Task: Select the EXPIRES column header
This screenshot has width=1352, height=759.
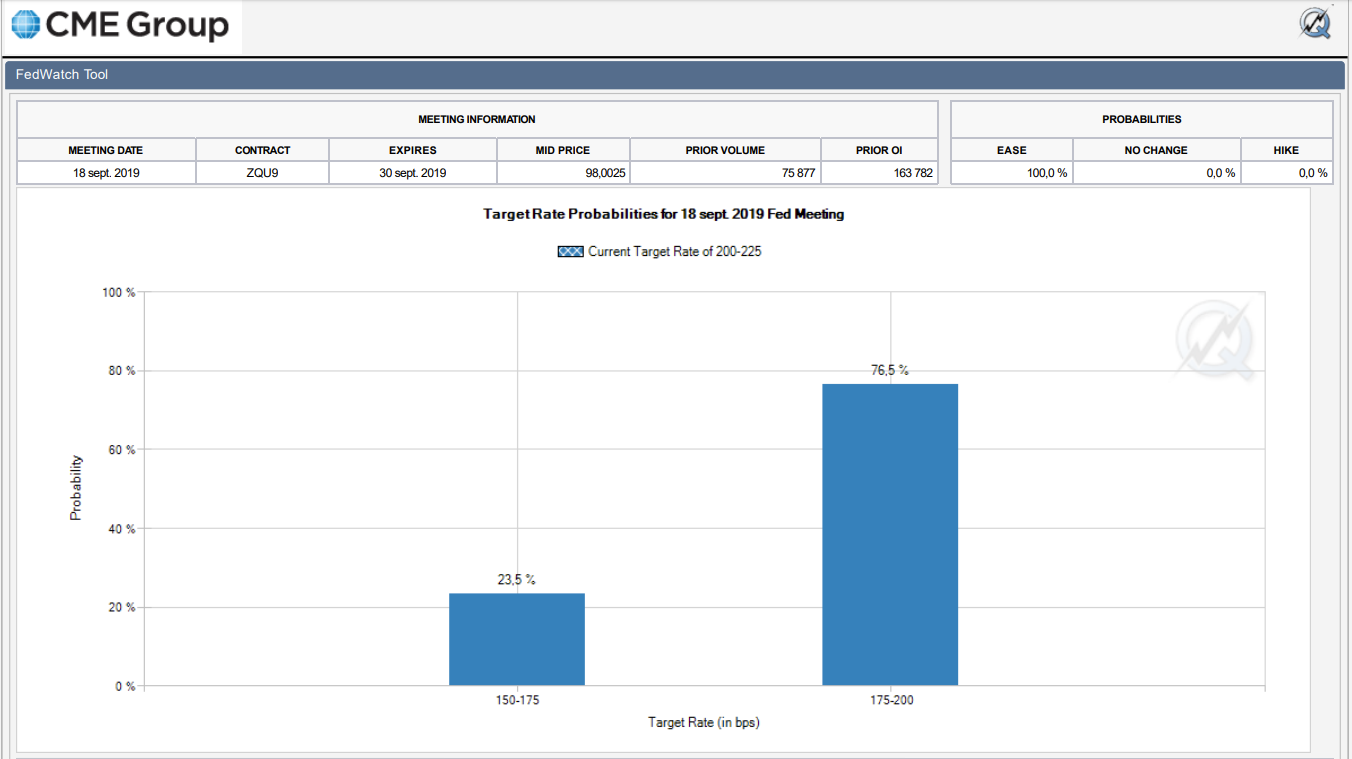Action: (x=413, y=150)
